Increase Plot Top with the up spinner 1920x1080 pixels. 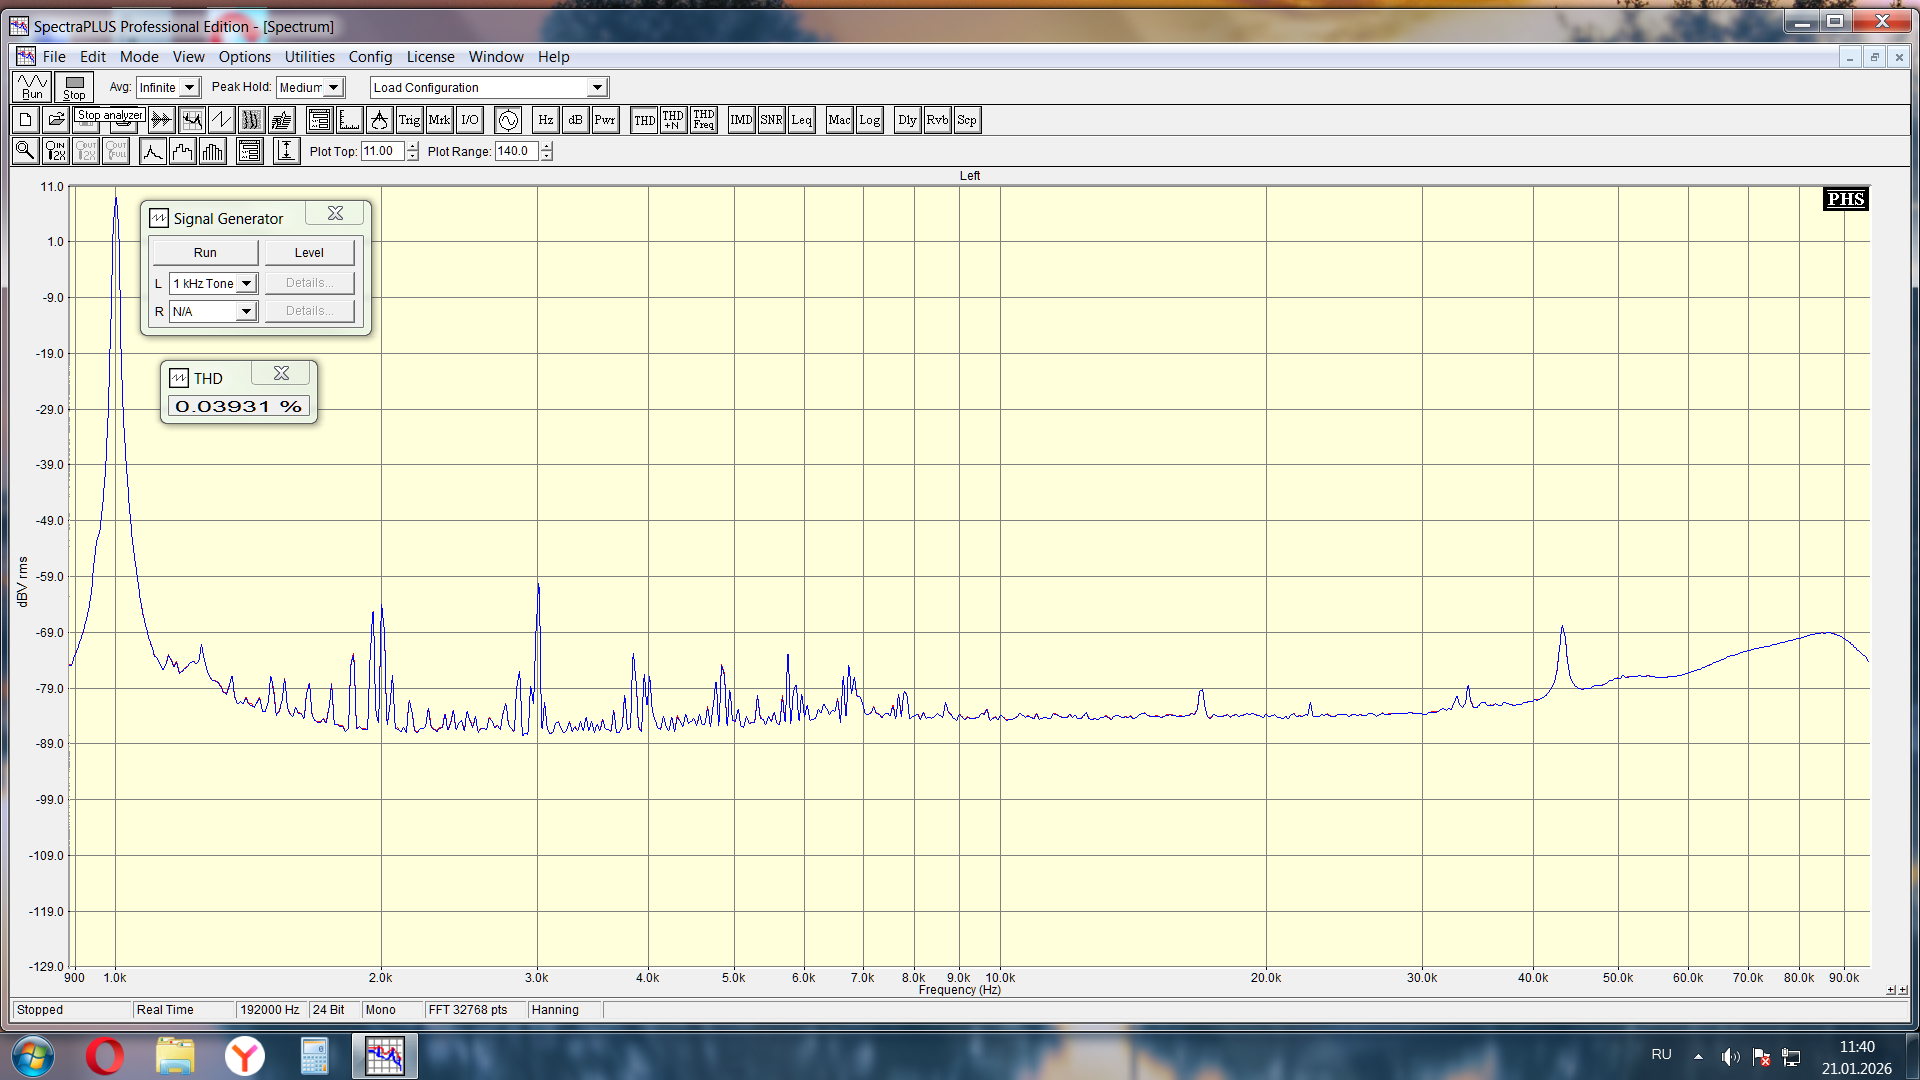[x=412, y=146]
